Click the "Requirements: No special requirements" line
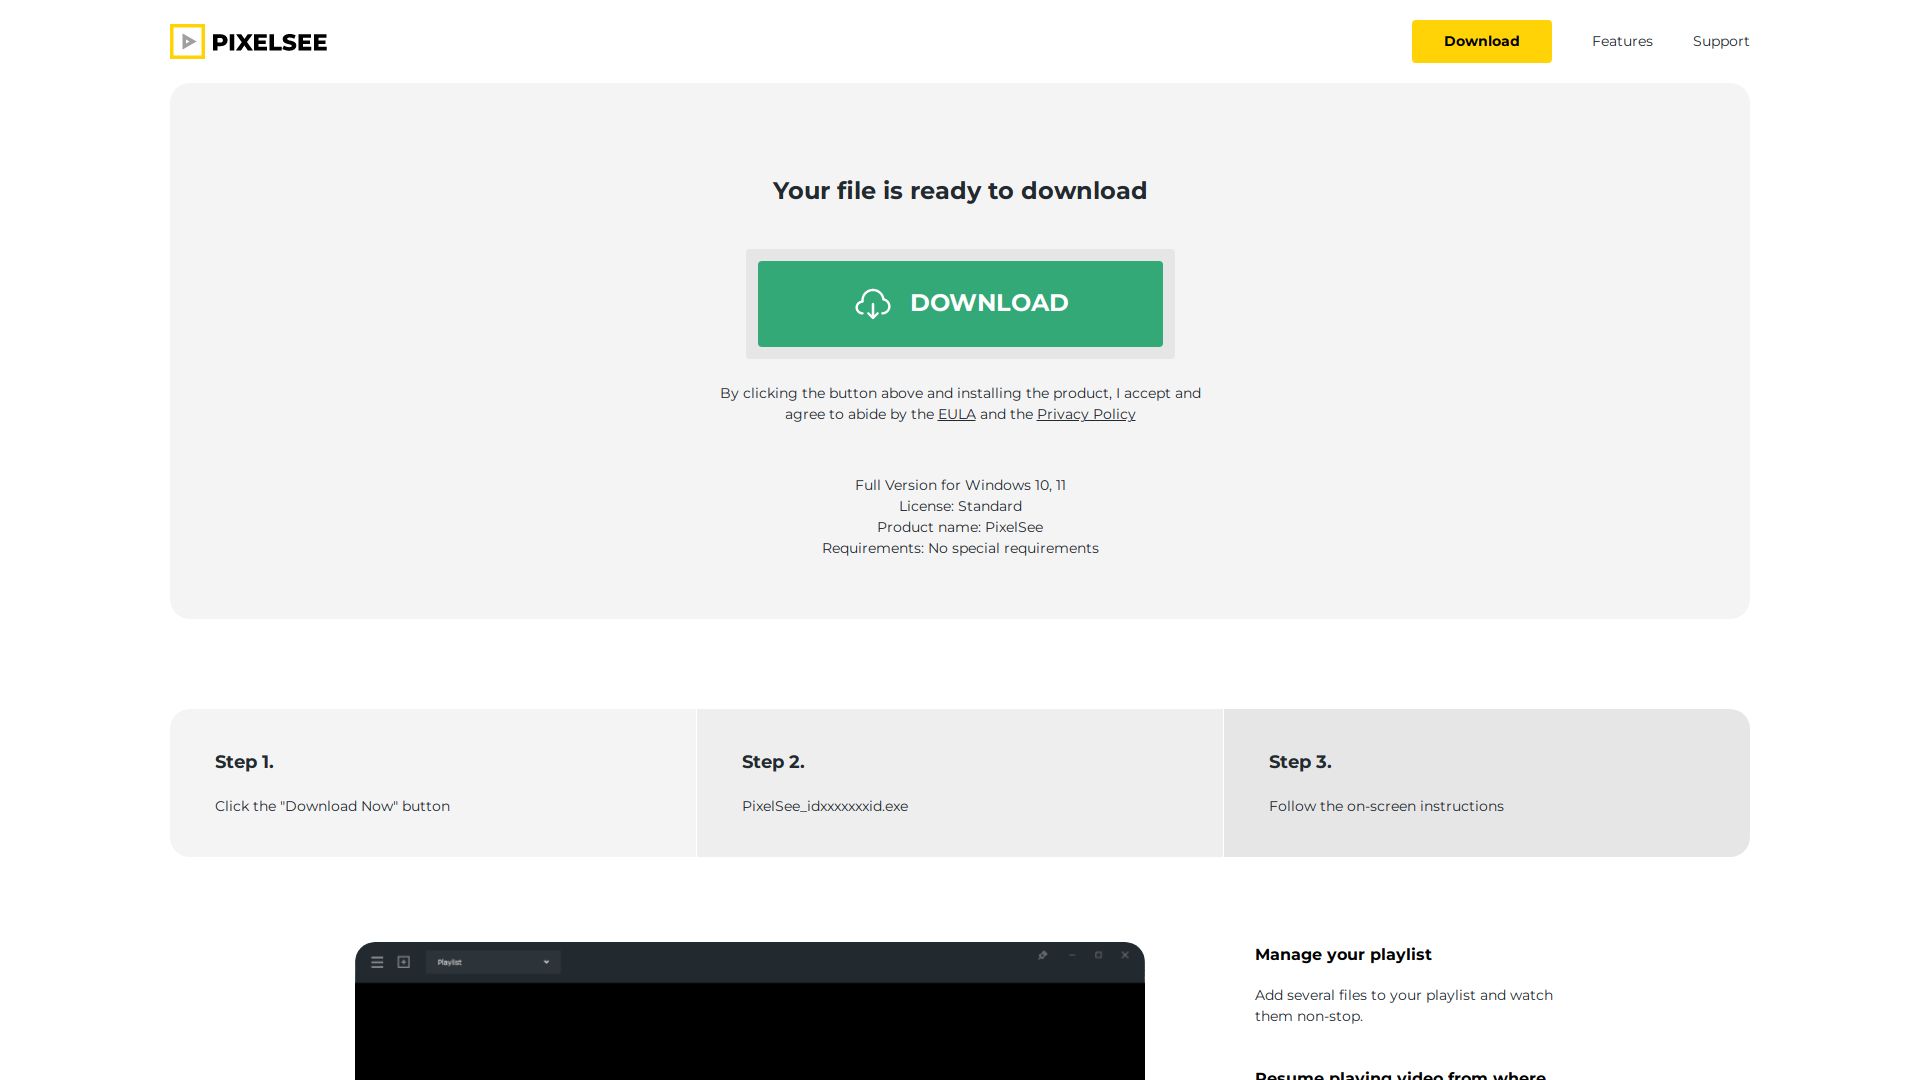 pos(960,548)
